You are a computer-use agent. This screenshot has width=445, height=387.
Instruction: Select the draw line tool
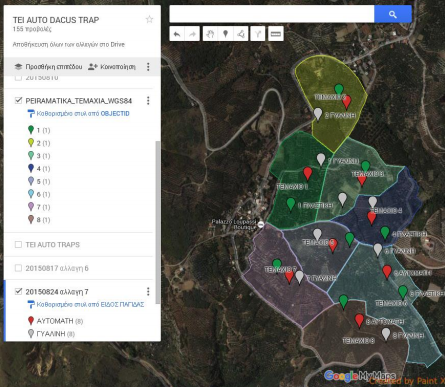[x=241, y=34]
